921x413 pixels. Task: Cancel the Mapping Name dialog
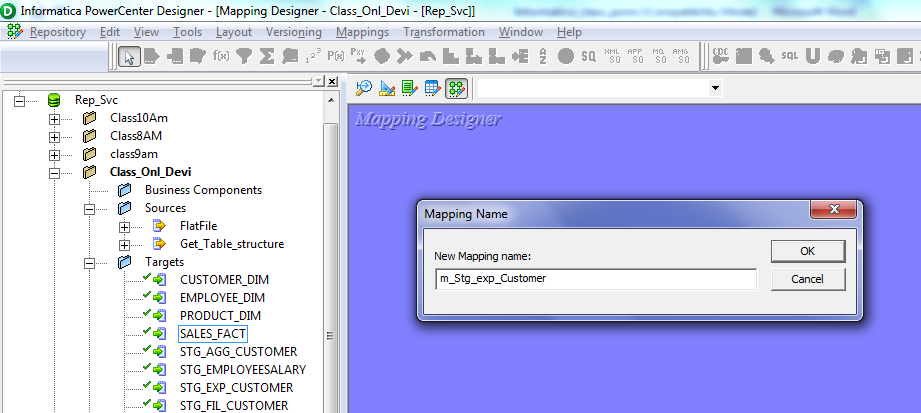point(808,279)
